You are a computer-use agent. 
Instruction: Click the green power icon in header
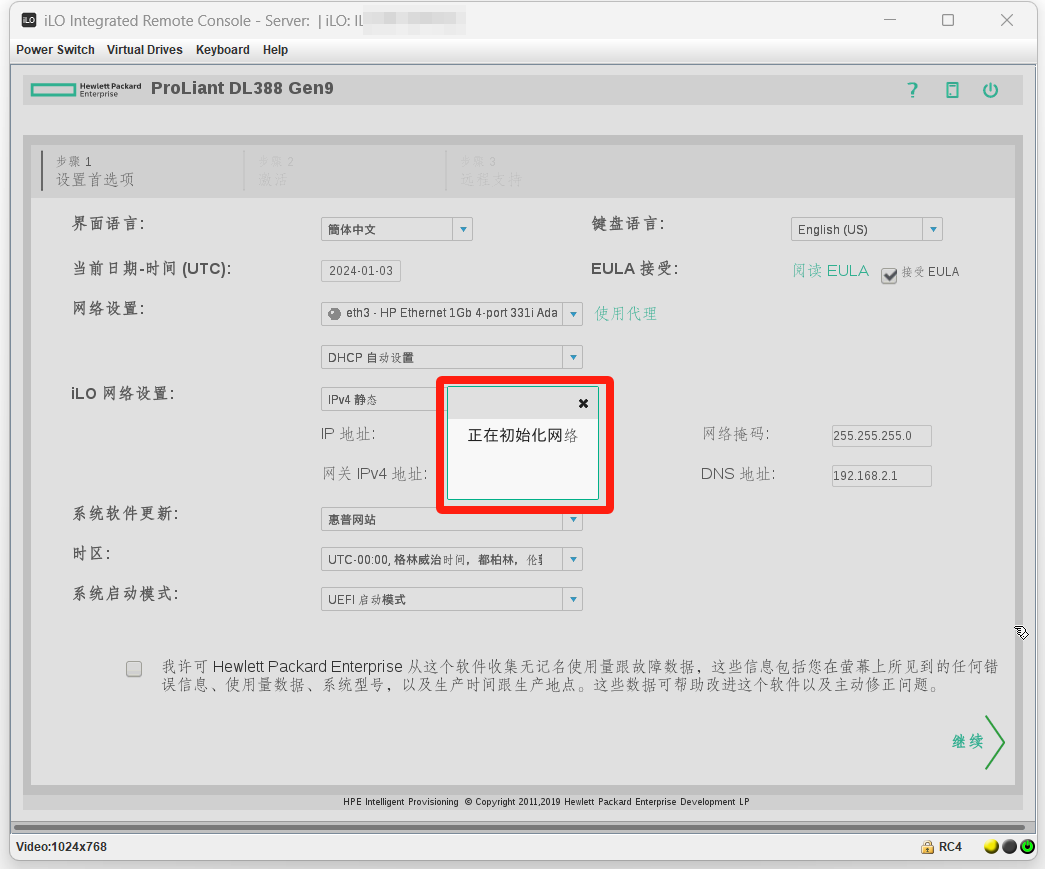[990, 90]
